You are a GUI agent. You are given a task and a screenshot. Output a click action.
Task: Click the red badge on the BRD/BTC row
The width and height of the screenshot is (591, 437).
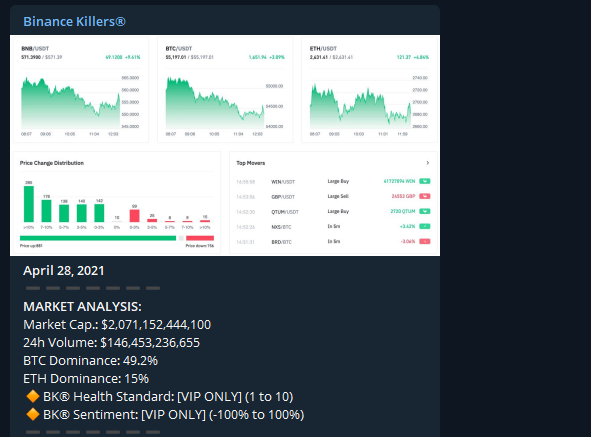click(x=425, y=241)
